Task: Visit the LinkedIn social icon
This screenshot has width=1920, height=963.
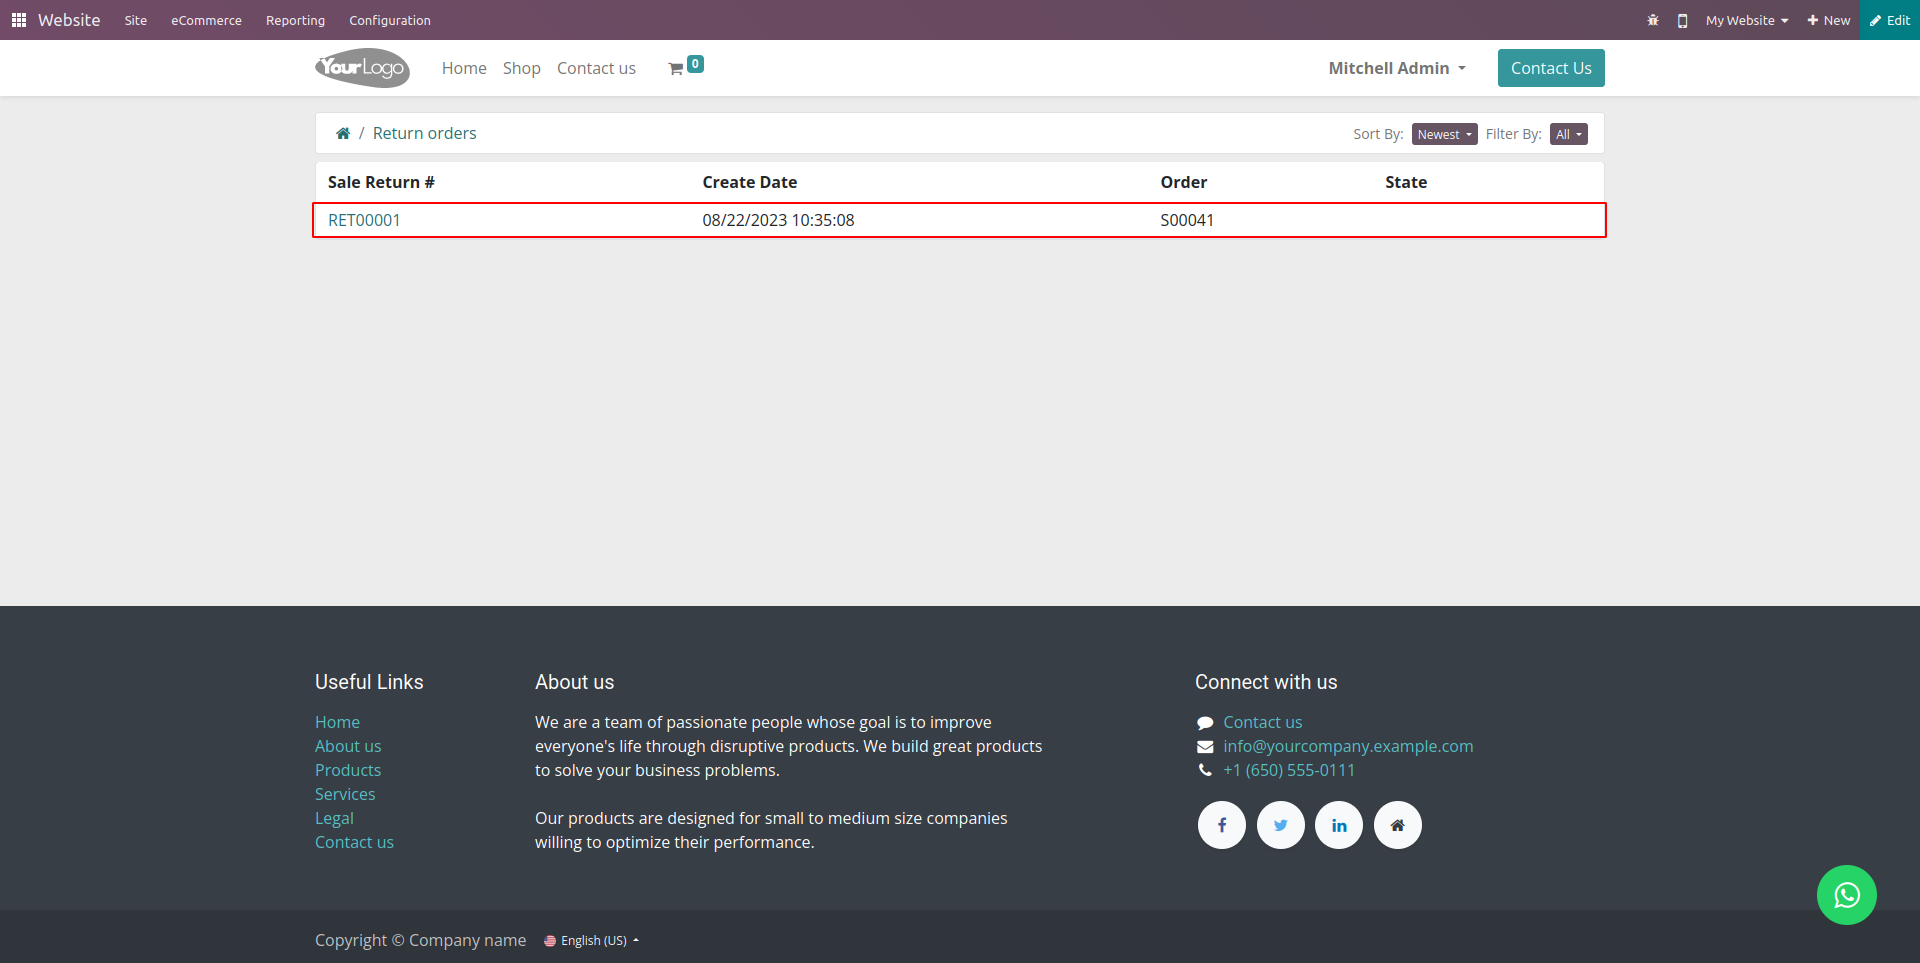Action: pos(1339,825)
